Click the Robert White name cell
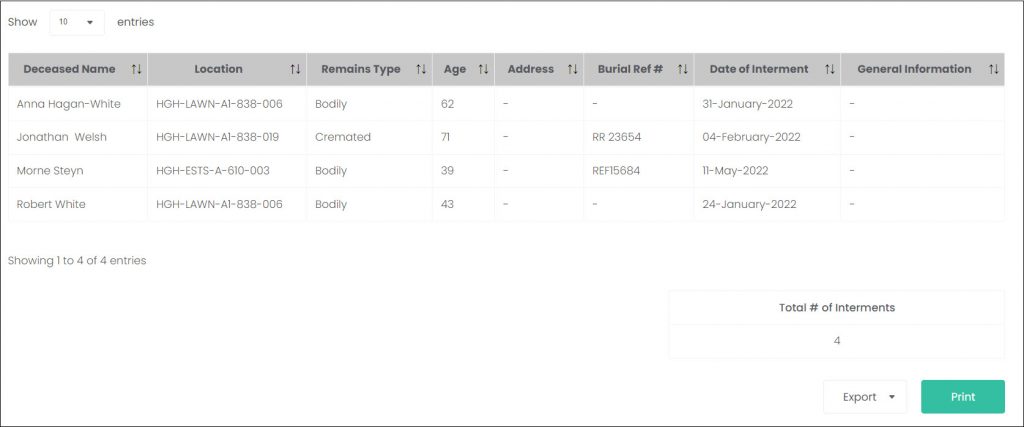Image resolution: width=1024 pixels, height=427 pixels. click(51, 204)
